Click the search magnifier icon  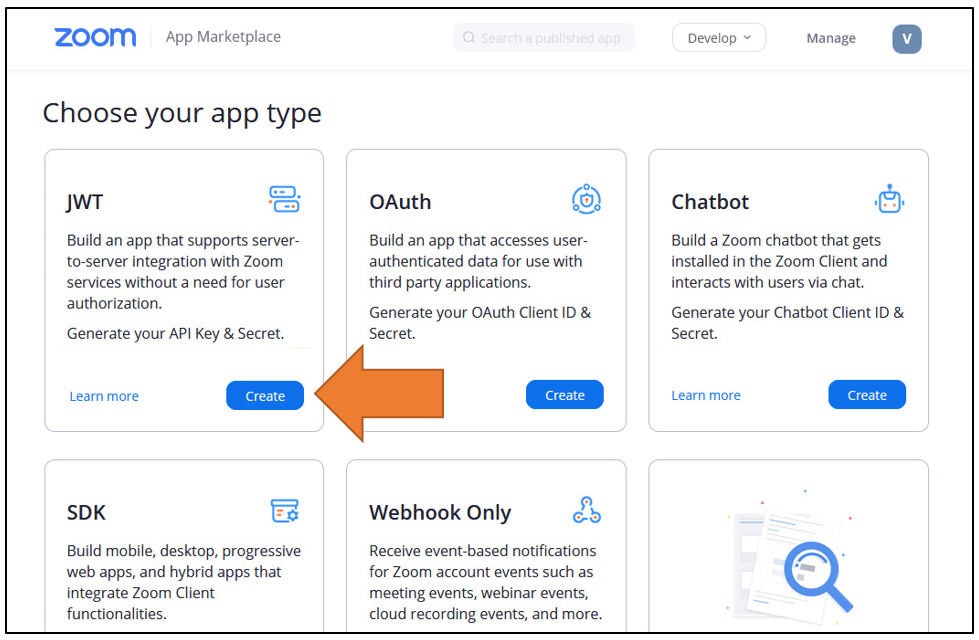[x=469, y=37]
